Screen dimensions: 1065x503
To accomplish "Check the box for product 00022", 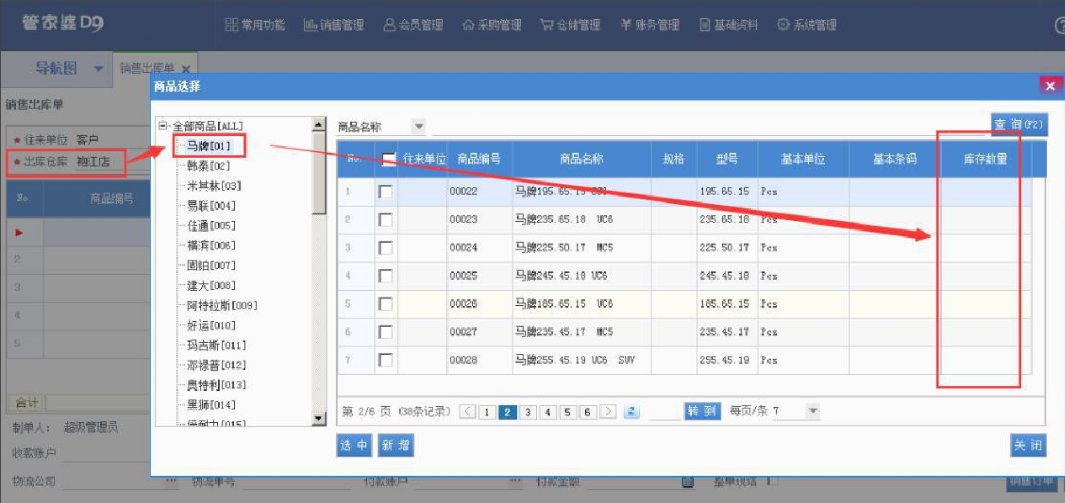I will pos(386,192).
